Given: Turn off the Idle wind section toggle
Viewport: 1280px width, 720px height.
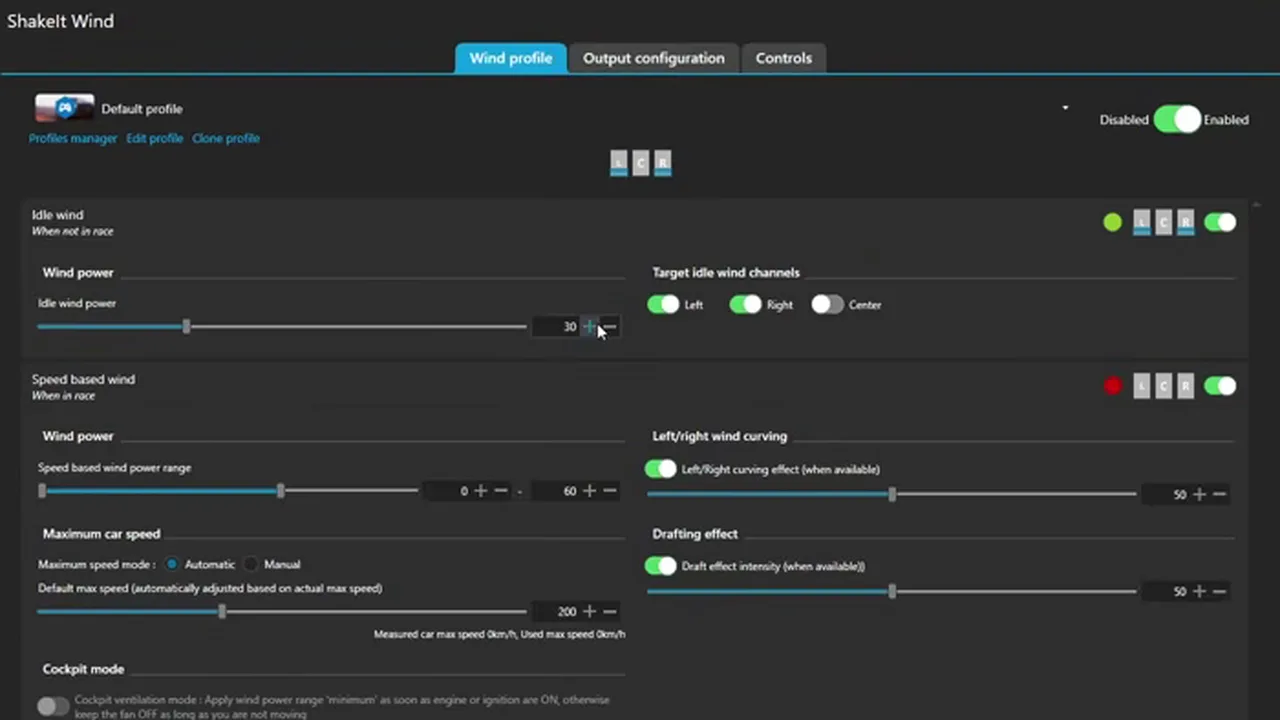Looking at the screenshot, I should point(1220,223).
